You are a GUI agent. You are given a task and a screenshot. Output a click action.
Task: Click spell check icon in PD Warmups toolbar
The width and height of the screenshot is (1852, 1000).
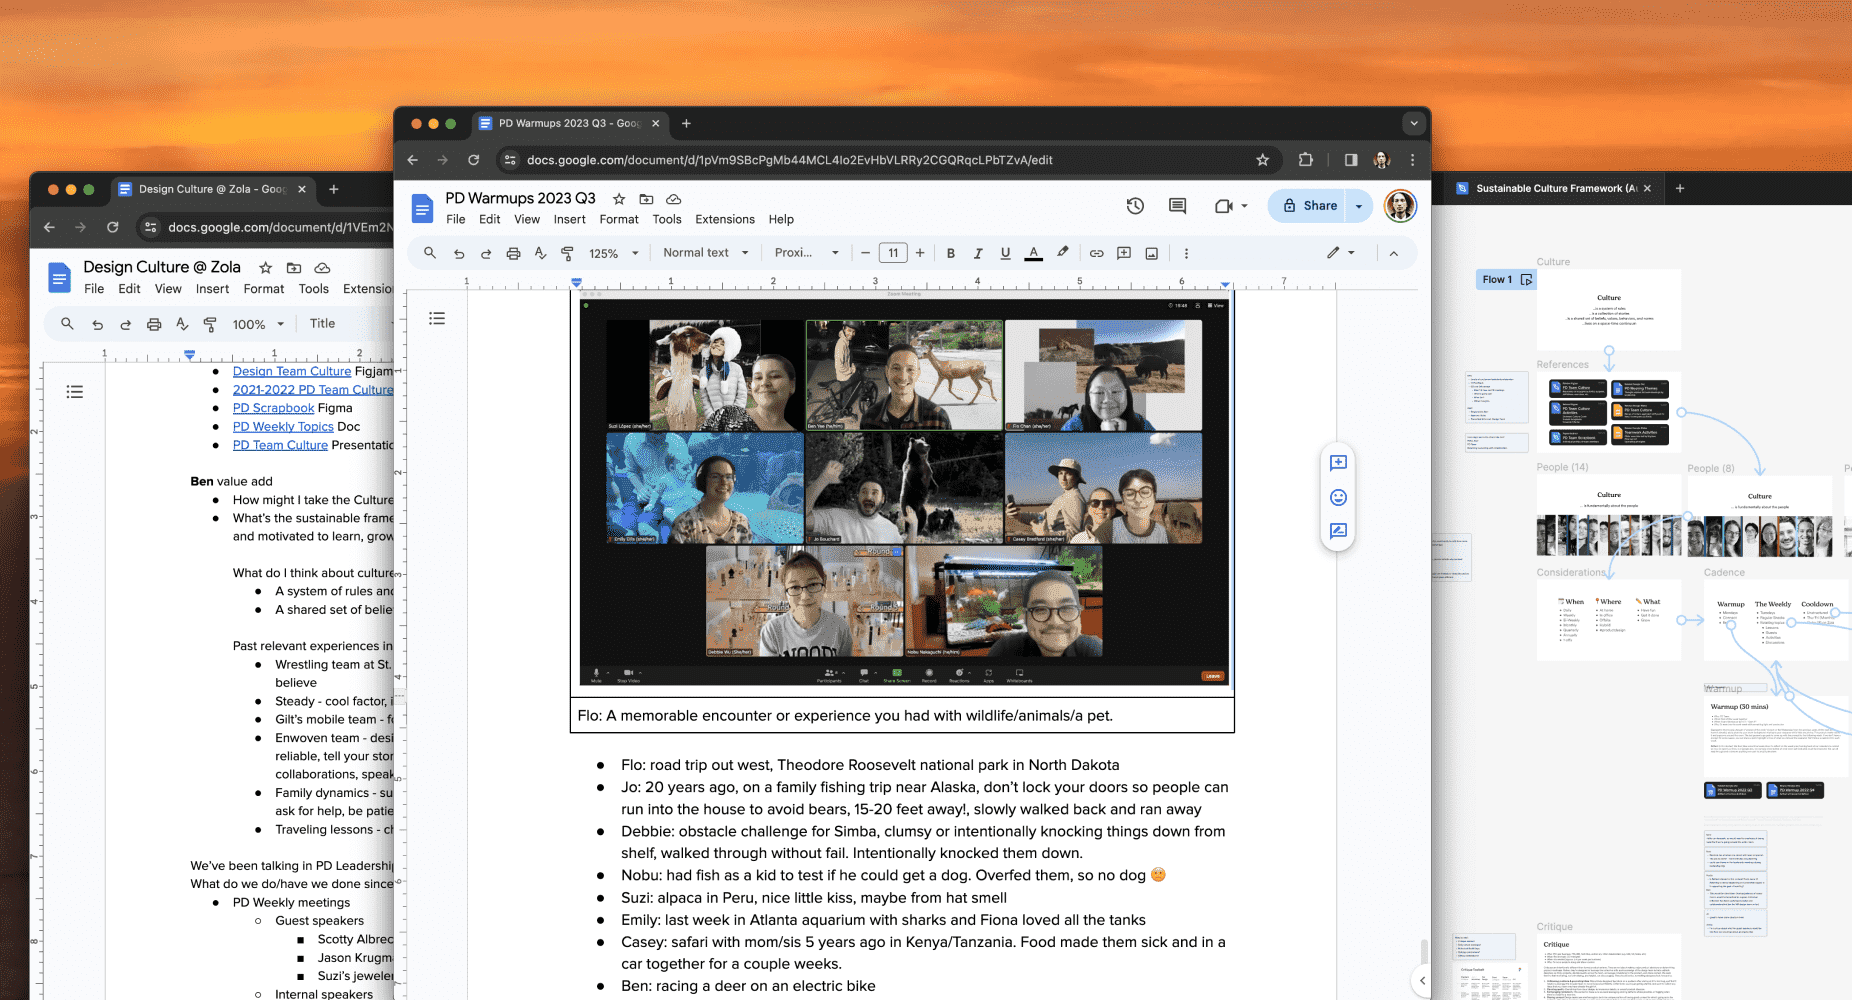coord(540,254)
